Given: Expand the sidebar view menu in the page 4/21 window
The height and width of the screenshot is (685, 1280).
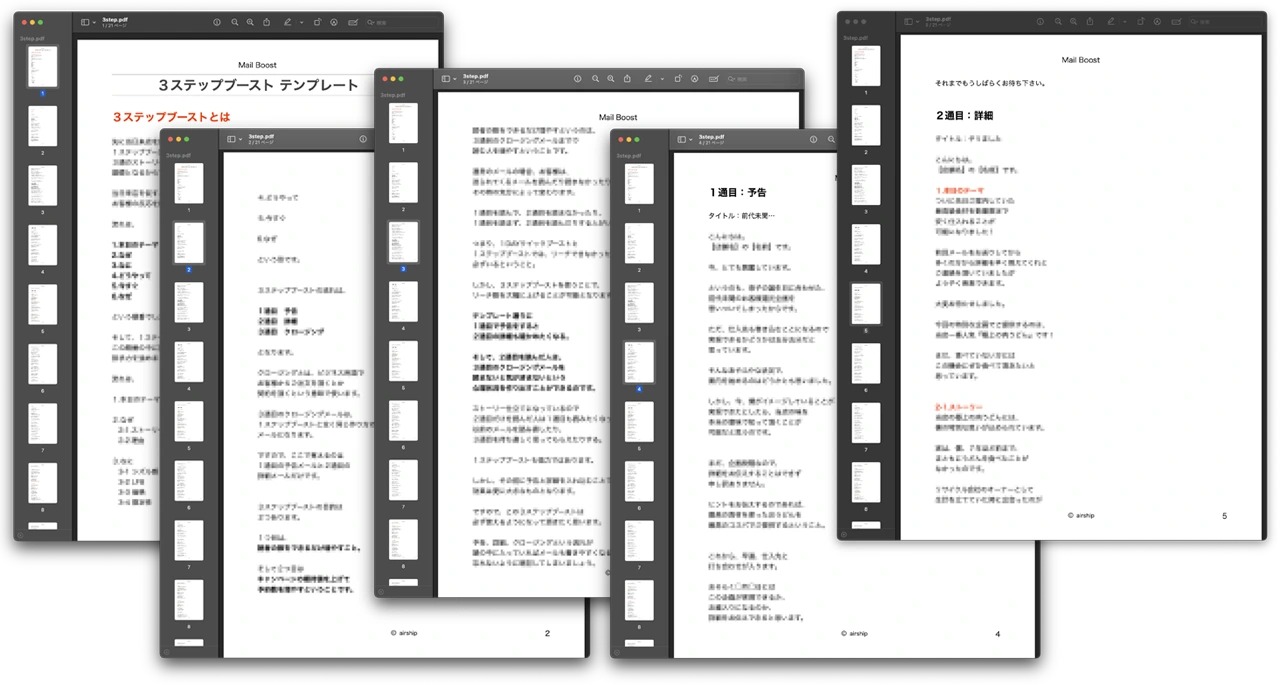Looking at the screenshot, I should (690, 139).
